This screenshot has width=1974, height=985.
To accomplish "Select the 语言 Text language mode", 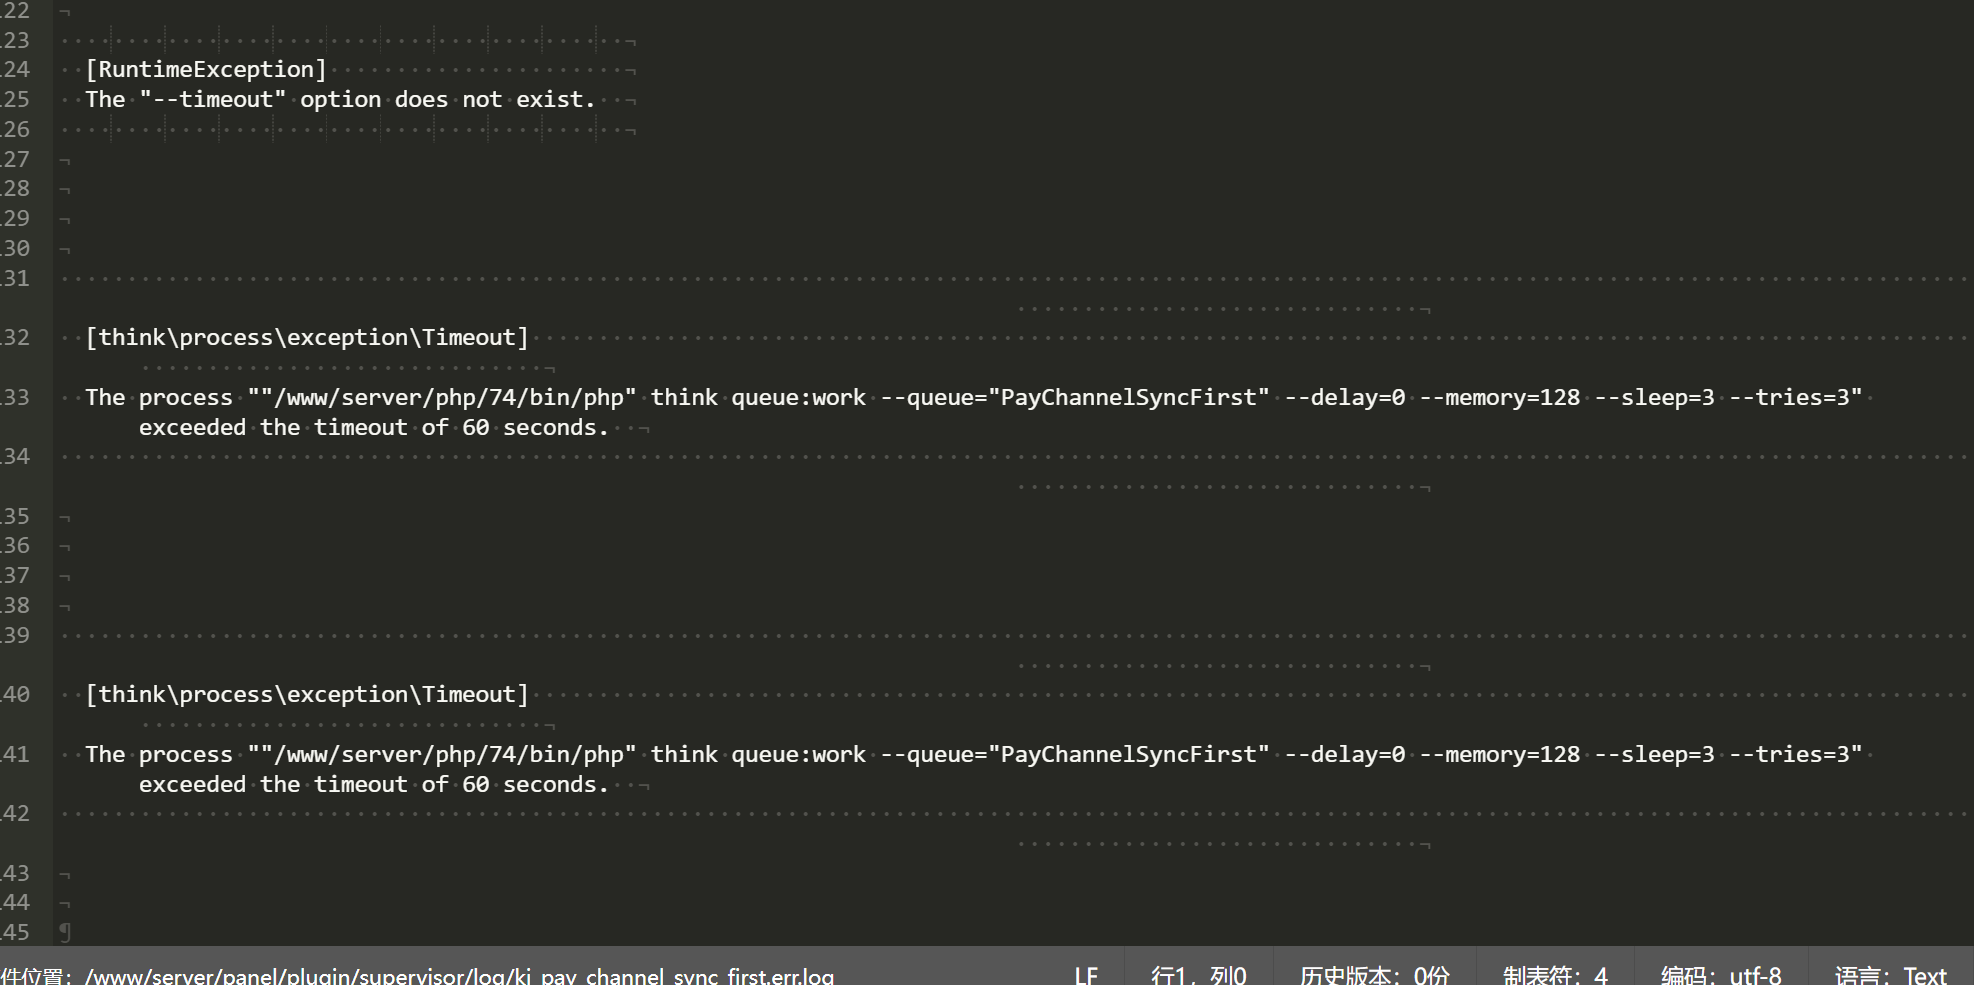I will [x=1890, y=975].
